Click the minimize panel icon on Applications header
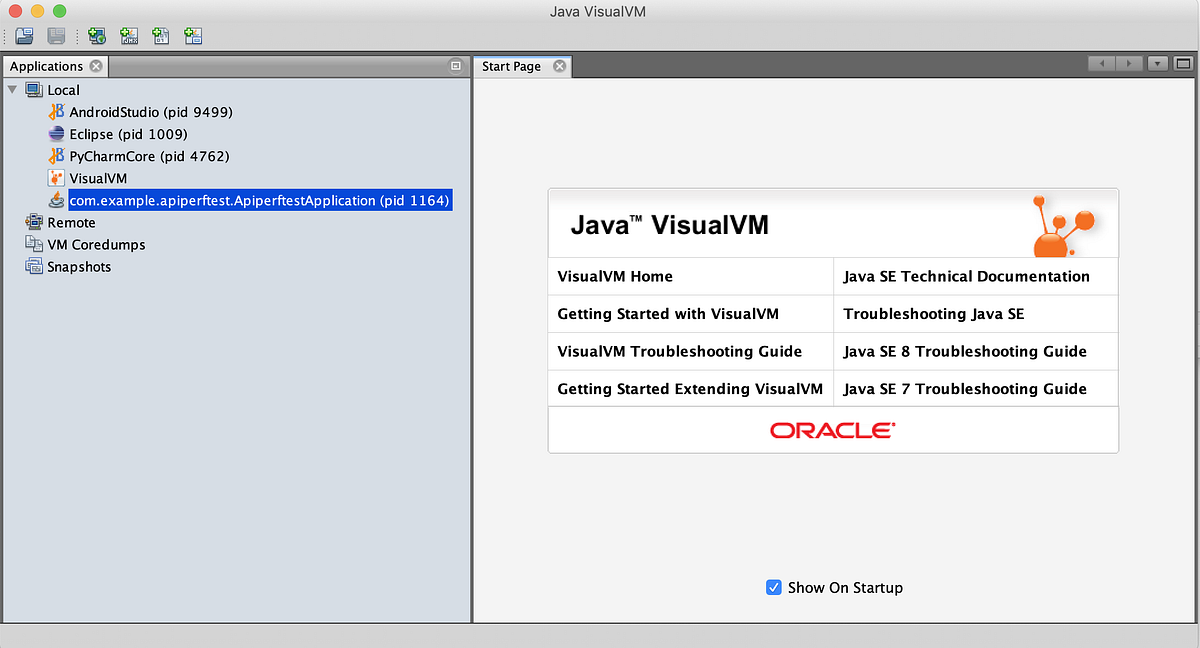The height and width of the screenshot is (648, 1200). pyautogui.click(x=456, y=65)
